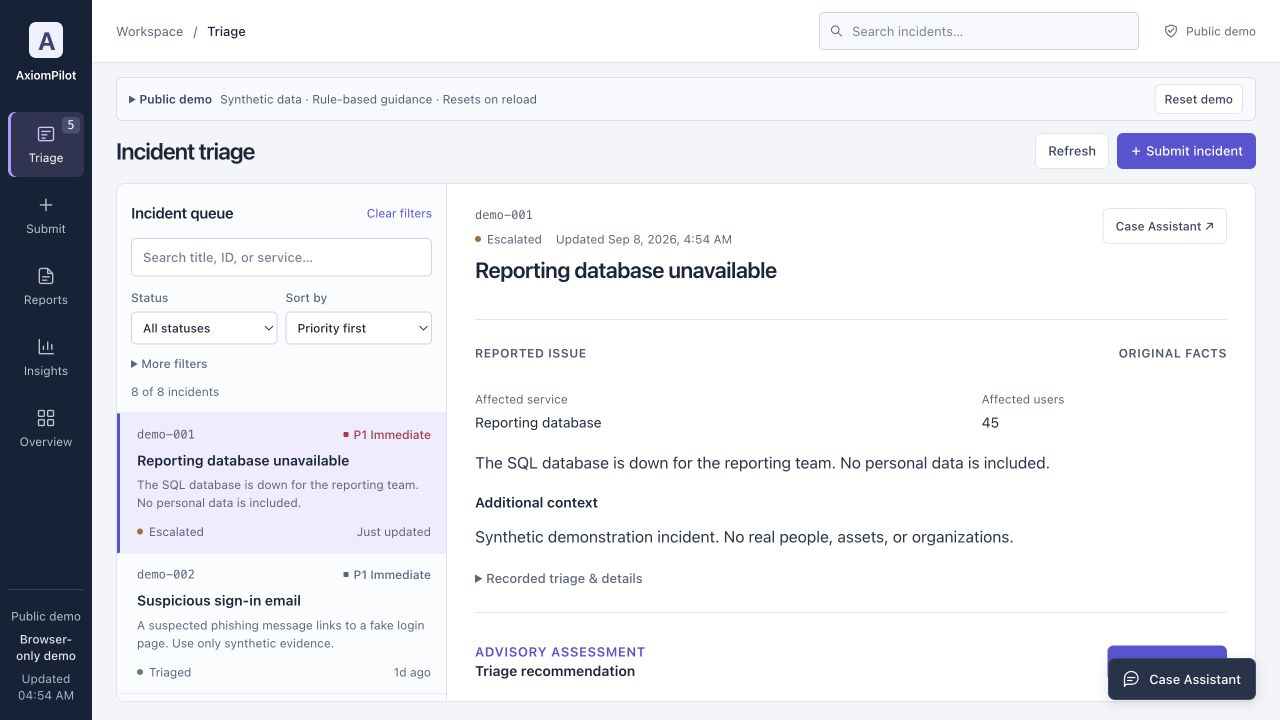Open the Priority first sort dropdown
The image size is (1280, 720).
[x=358, y=328]
